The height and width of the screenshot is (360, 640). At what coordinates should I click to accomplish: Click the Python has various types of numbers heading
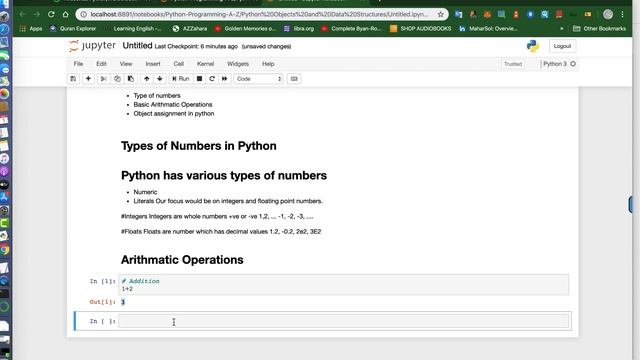point(224,176)
